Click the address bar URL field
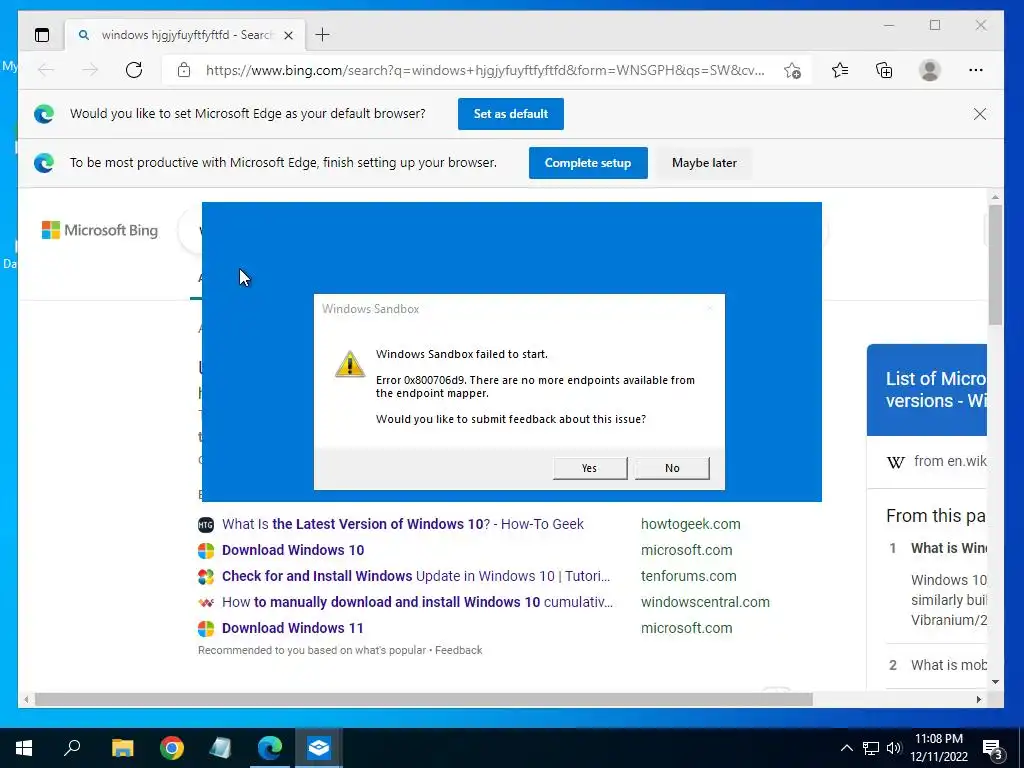The width and height of the screenshot is (1024, 768). click(485, 71)
